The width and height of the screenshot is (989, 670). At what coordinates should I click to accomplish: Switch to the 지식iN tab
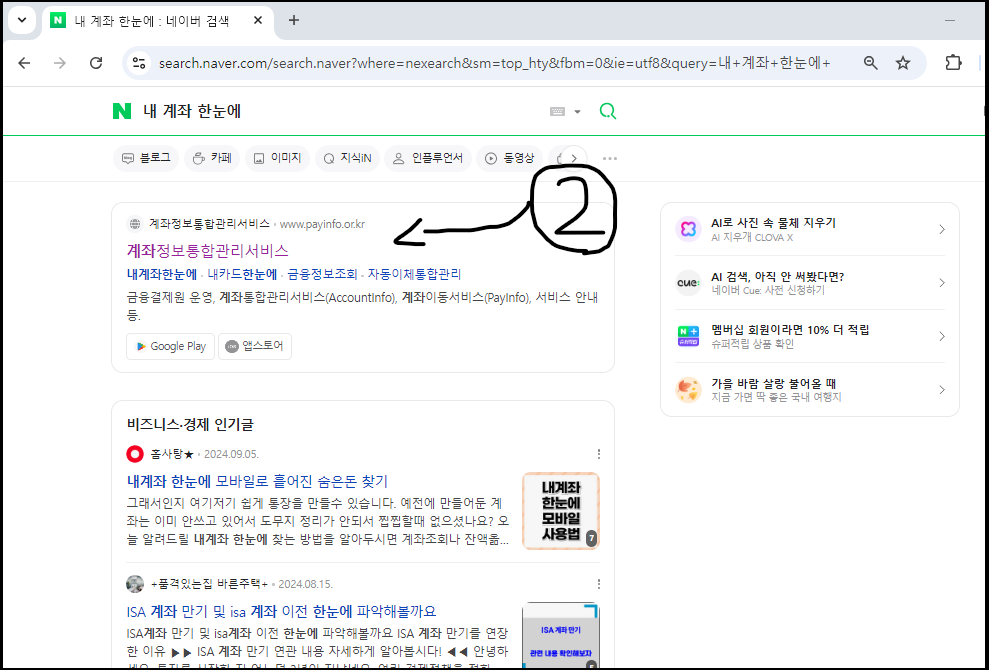coord(348,158)
